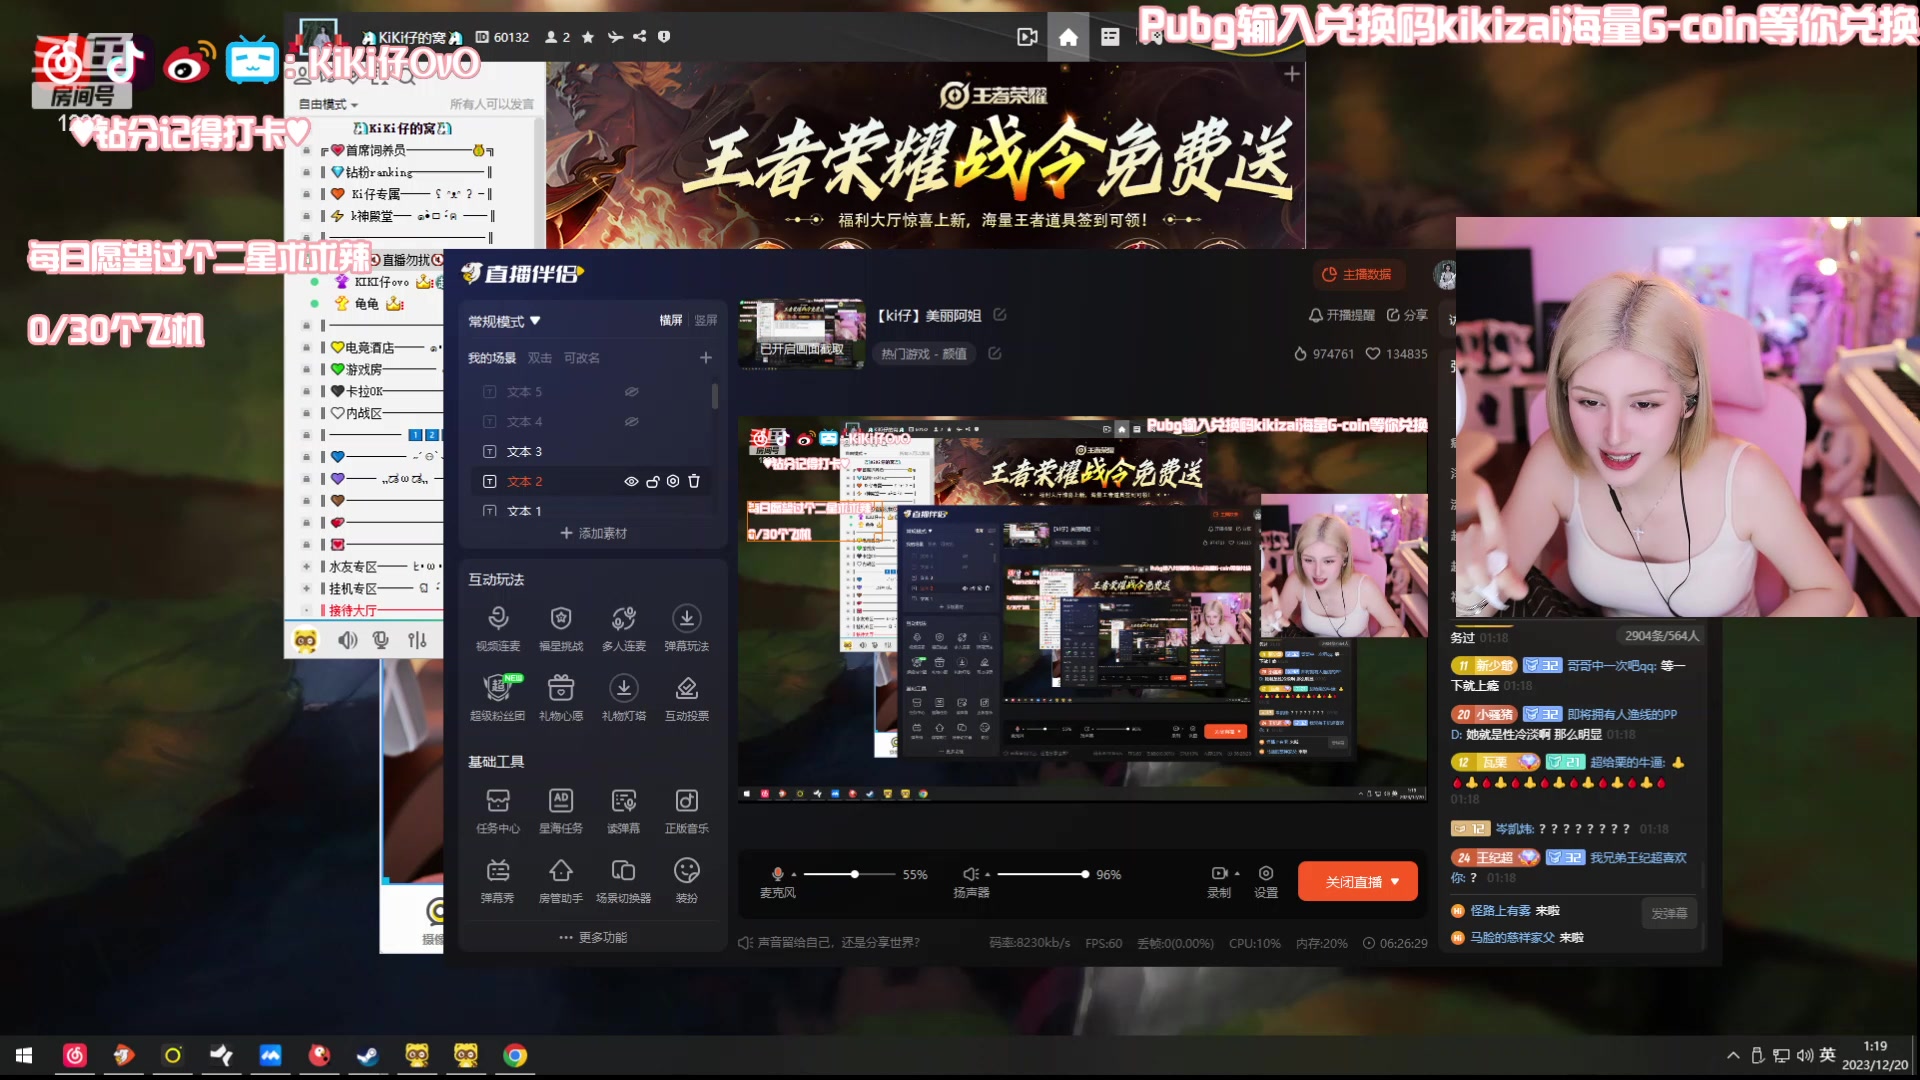The width and height of the screenshot is (1920, 1080).
Task: Expand the 挂机专区 channel group
Action: 307,588
